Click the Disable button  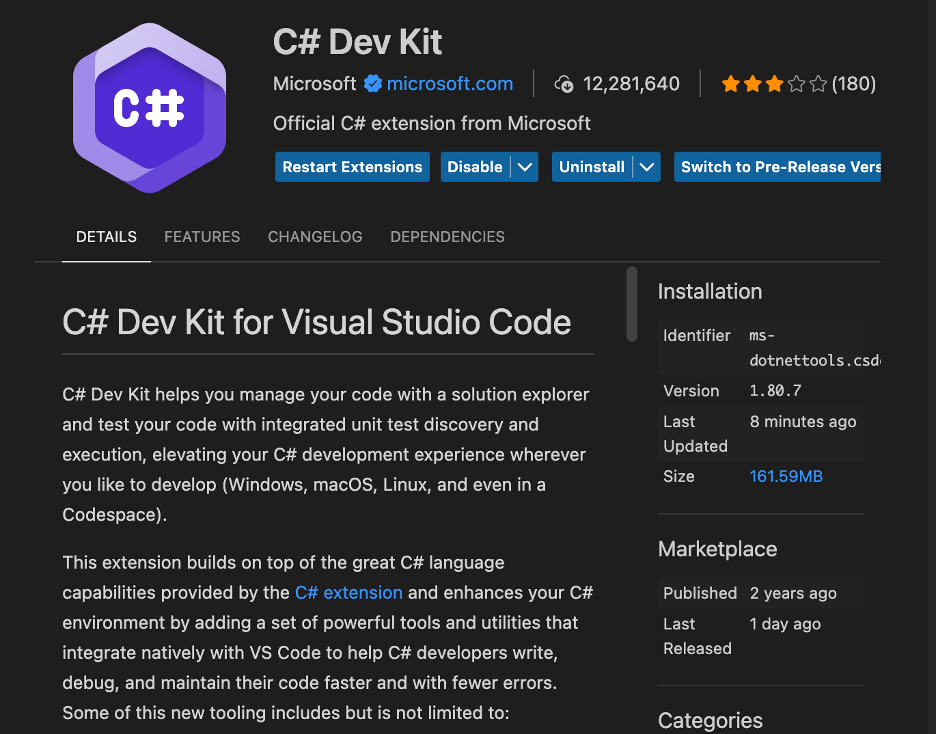click(x=475, y=167)
